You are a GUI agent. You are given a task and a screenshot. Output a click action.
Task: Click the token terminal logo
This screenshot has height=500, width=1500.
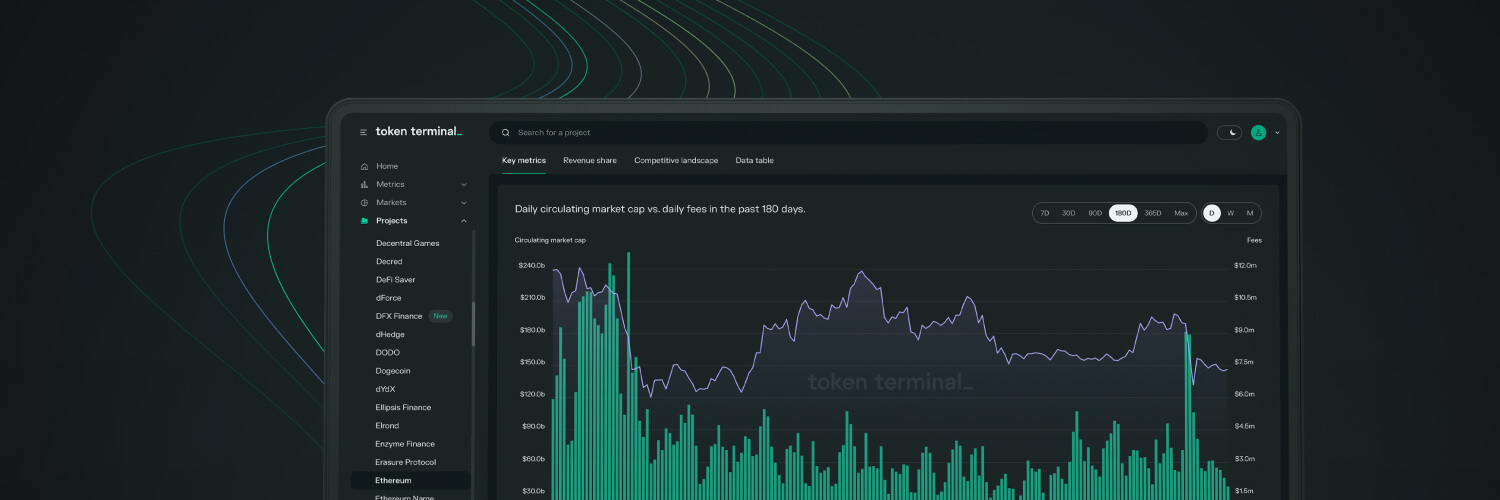coord(419,131)
